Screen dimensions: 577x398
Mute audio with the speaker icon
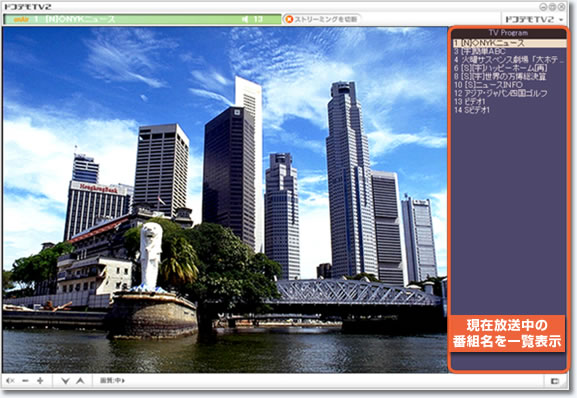click(10, 381)
